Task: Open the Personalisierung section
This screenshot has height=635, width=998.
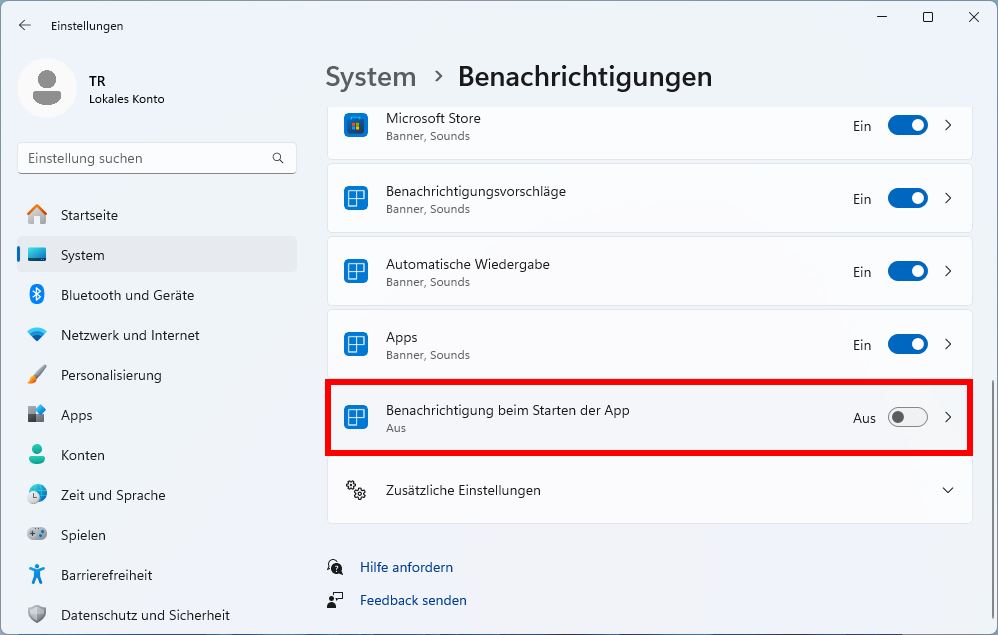Action: (x=110, y=375)
